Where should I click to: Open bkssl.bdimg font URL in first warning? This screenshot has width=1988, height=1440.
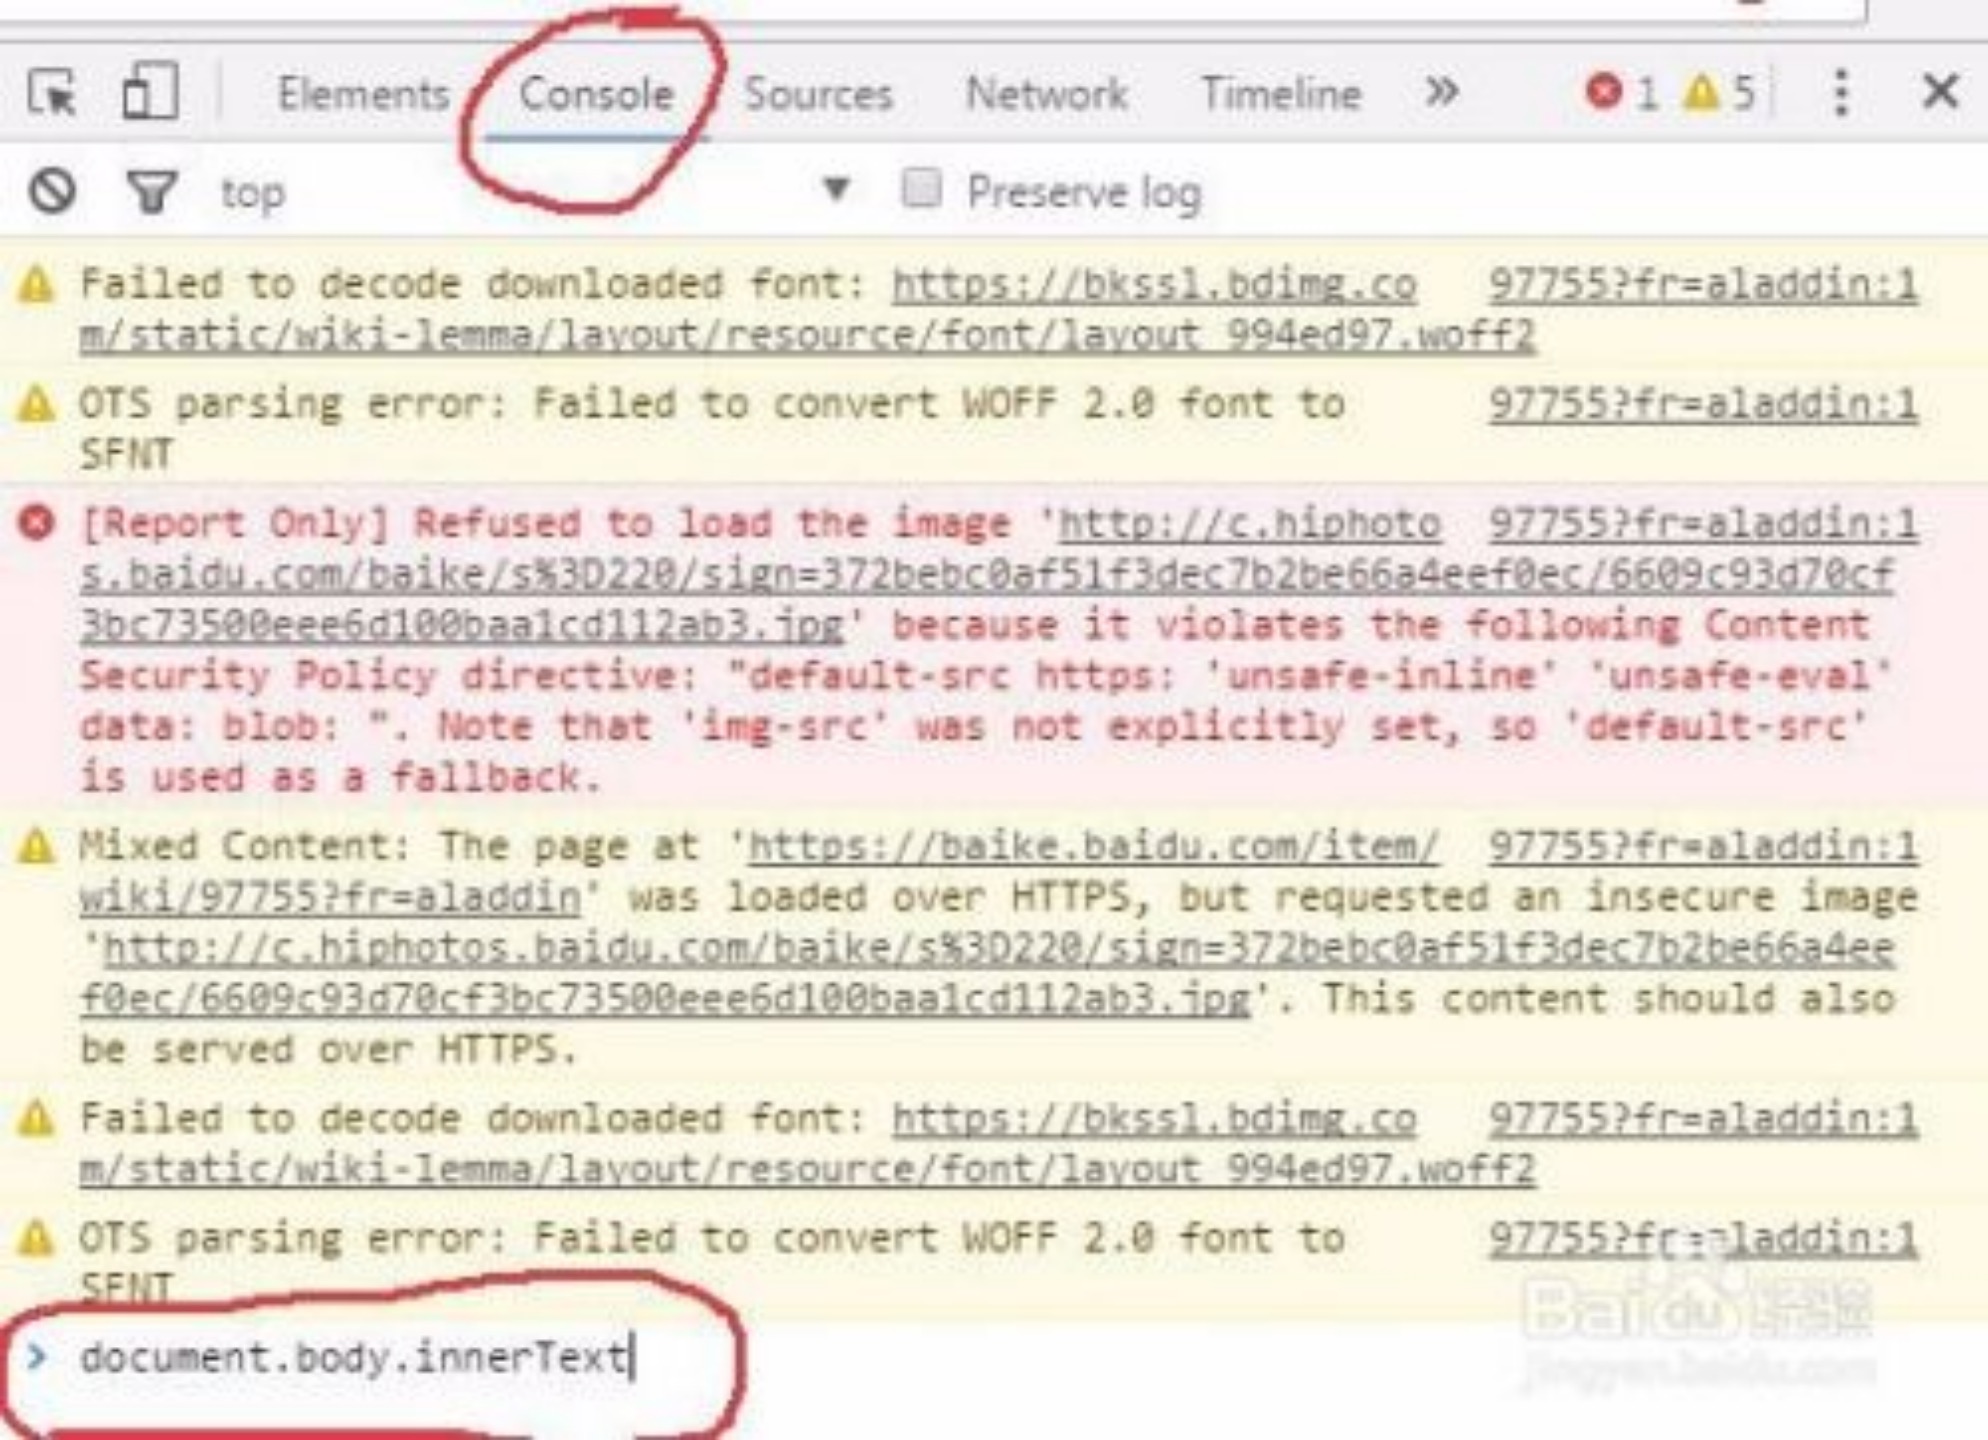coord(808,309)
